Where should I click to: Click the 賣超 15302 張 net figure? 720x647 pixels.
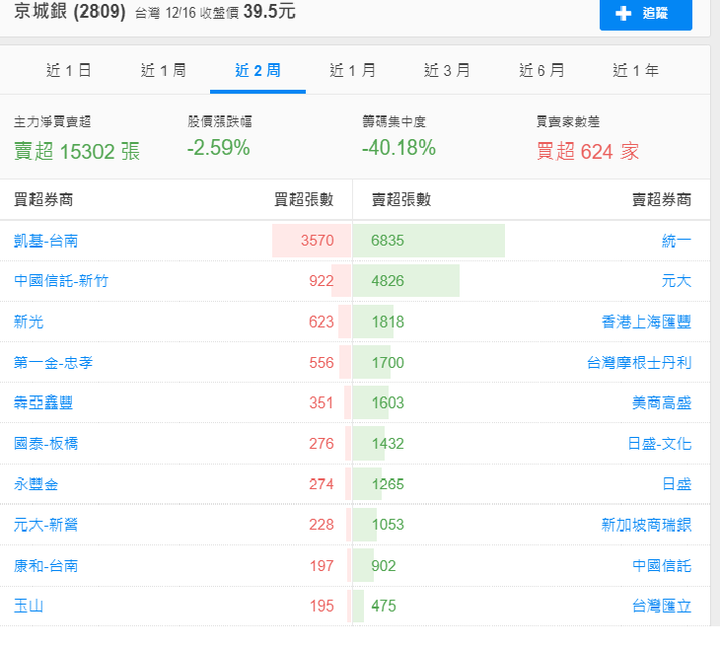tap(77, 151)
